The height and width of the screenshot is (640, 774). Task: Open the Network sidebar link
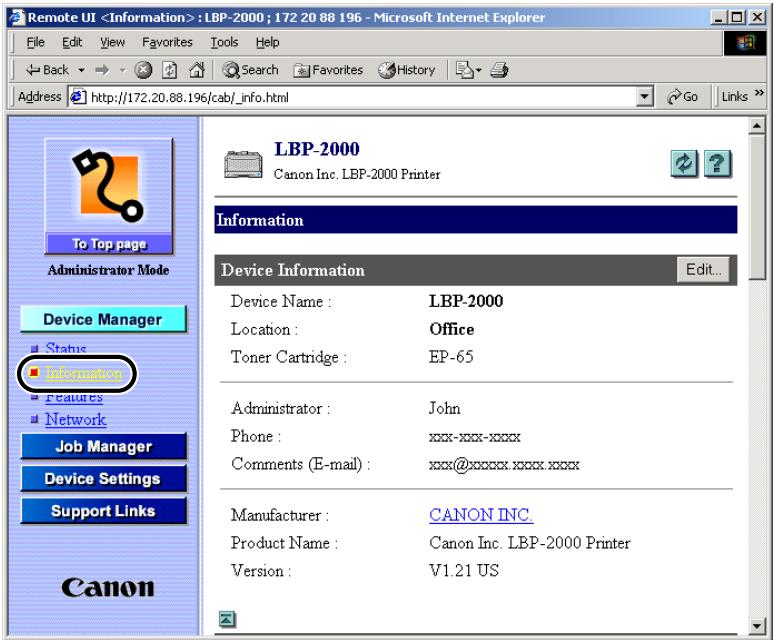76,419
